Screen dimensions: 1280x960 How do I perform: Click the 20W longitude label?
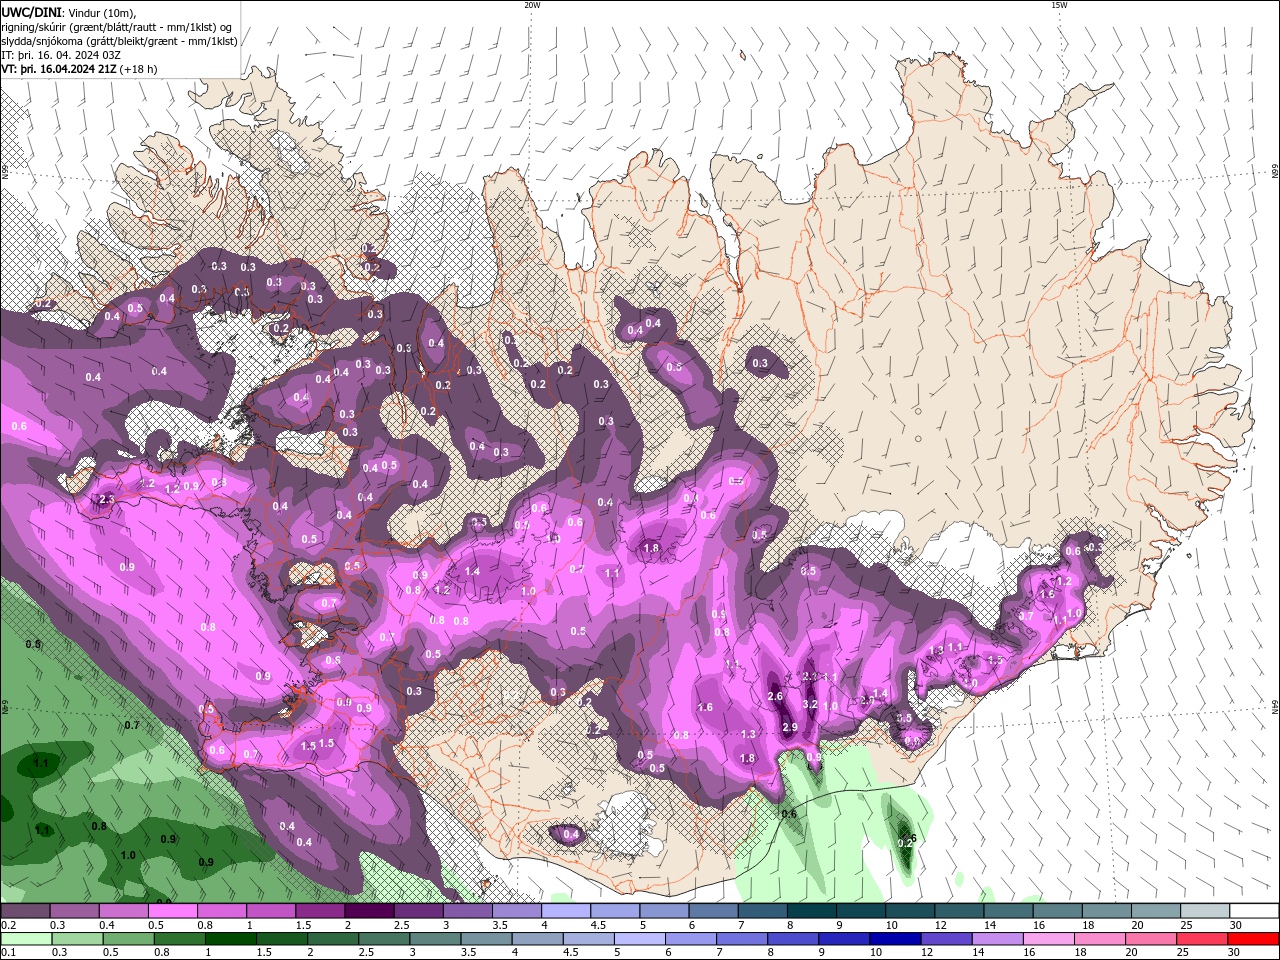pos(532,5)
